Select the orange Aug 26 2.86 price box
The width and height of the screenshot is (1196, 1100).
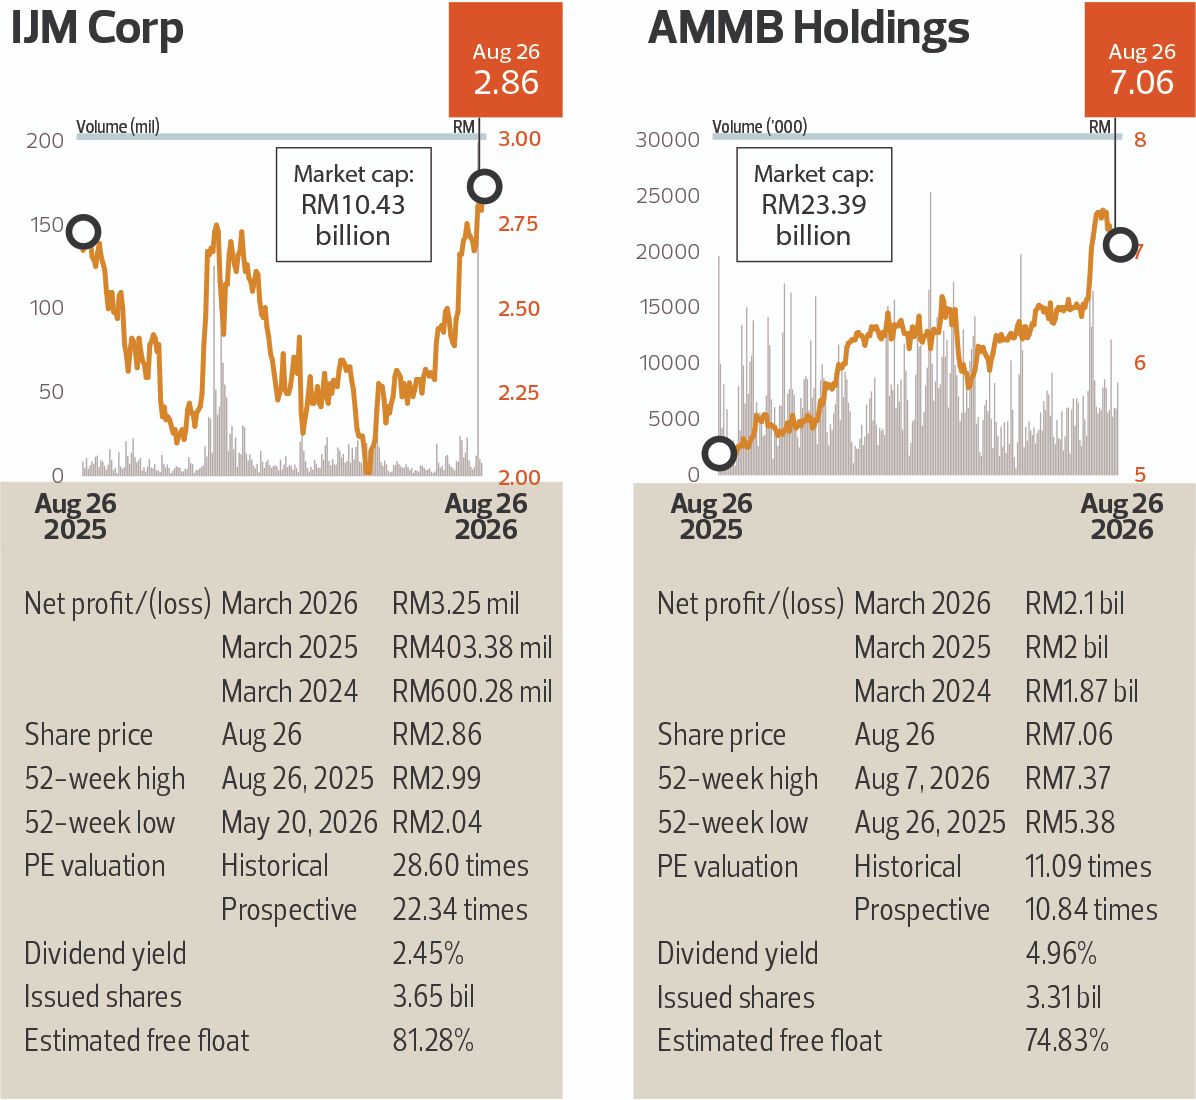click(x=506, y=60)
